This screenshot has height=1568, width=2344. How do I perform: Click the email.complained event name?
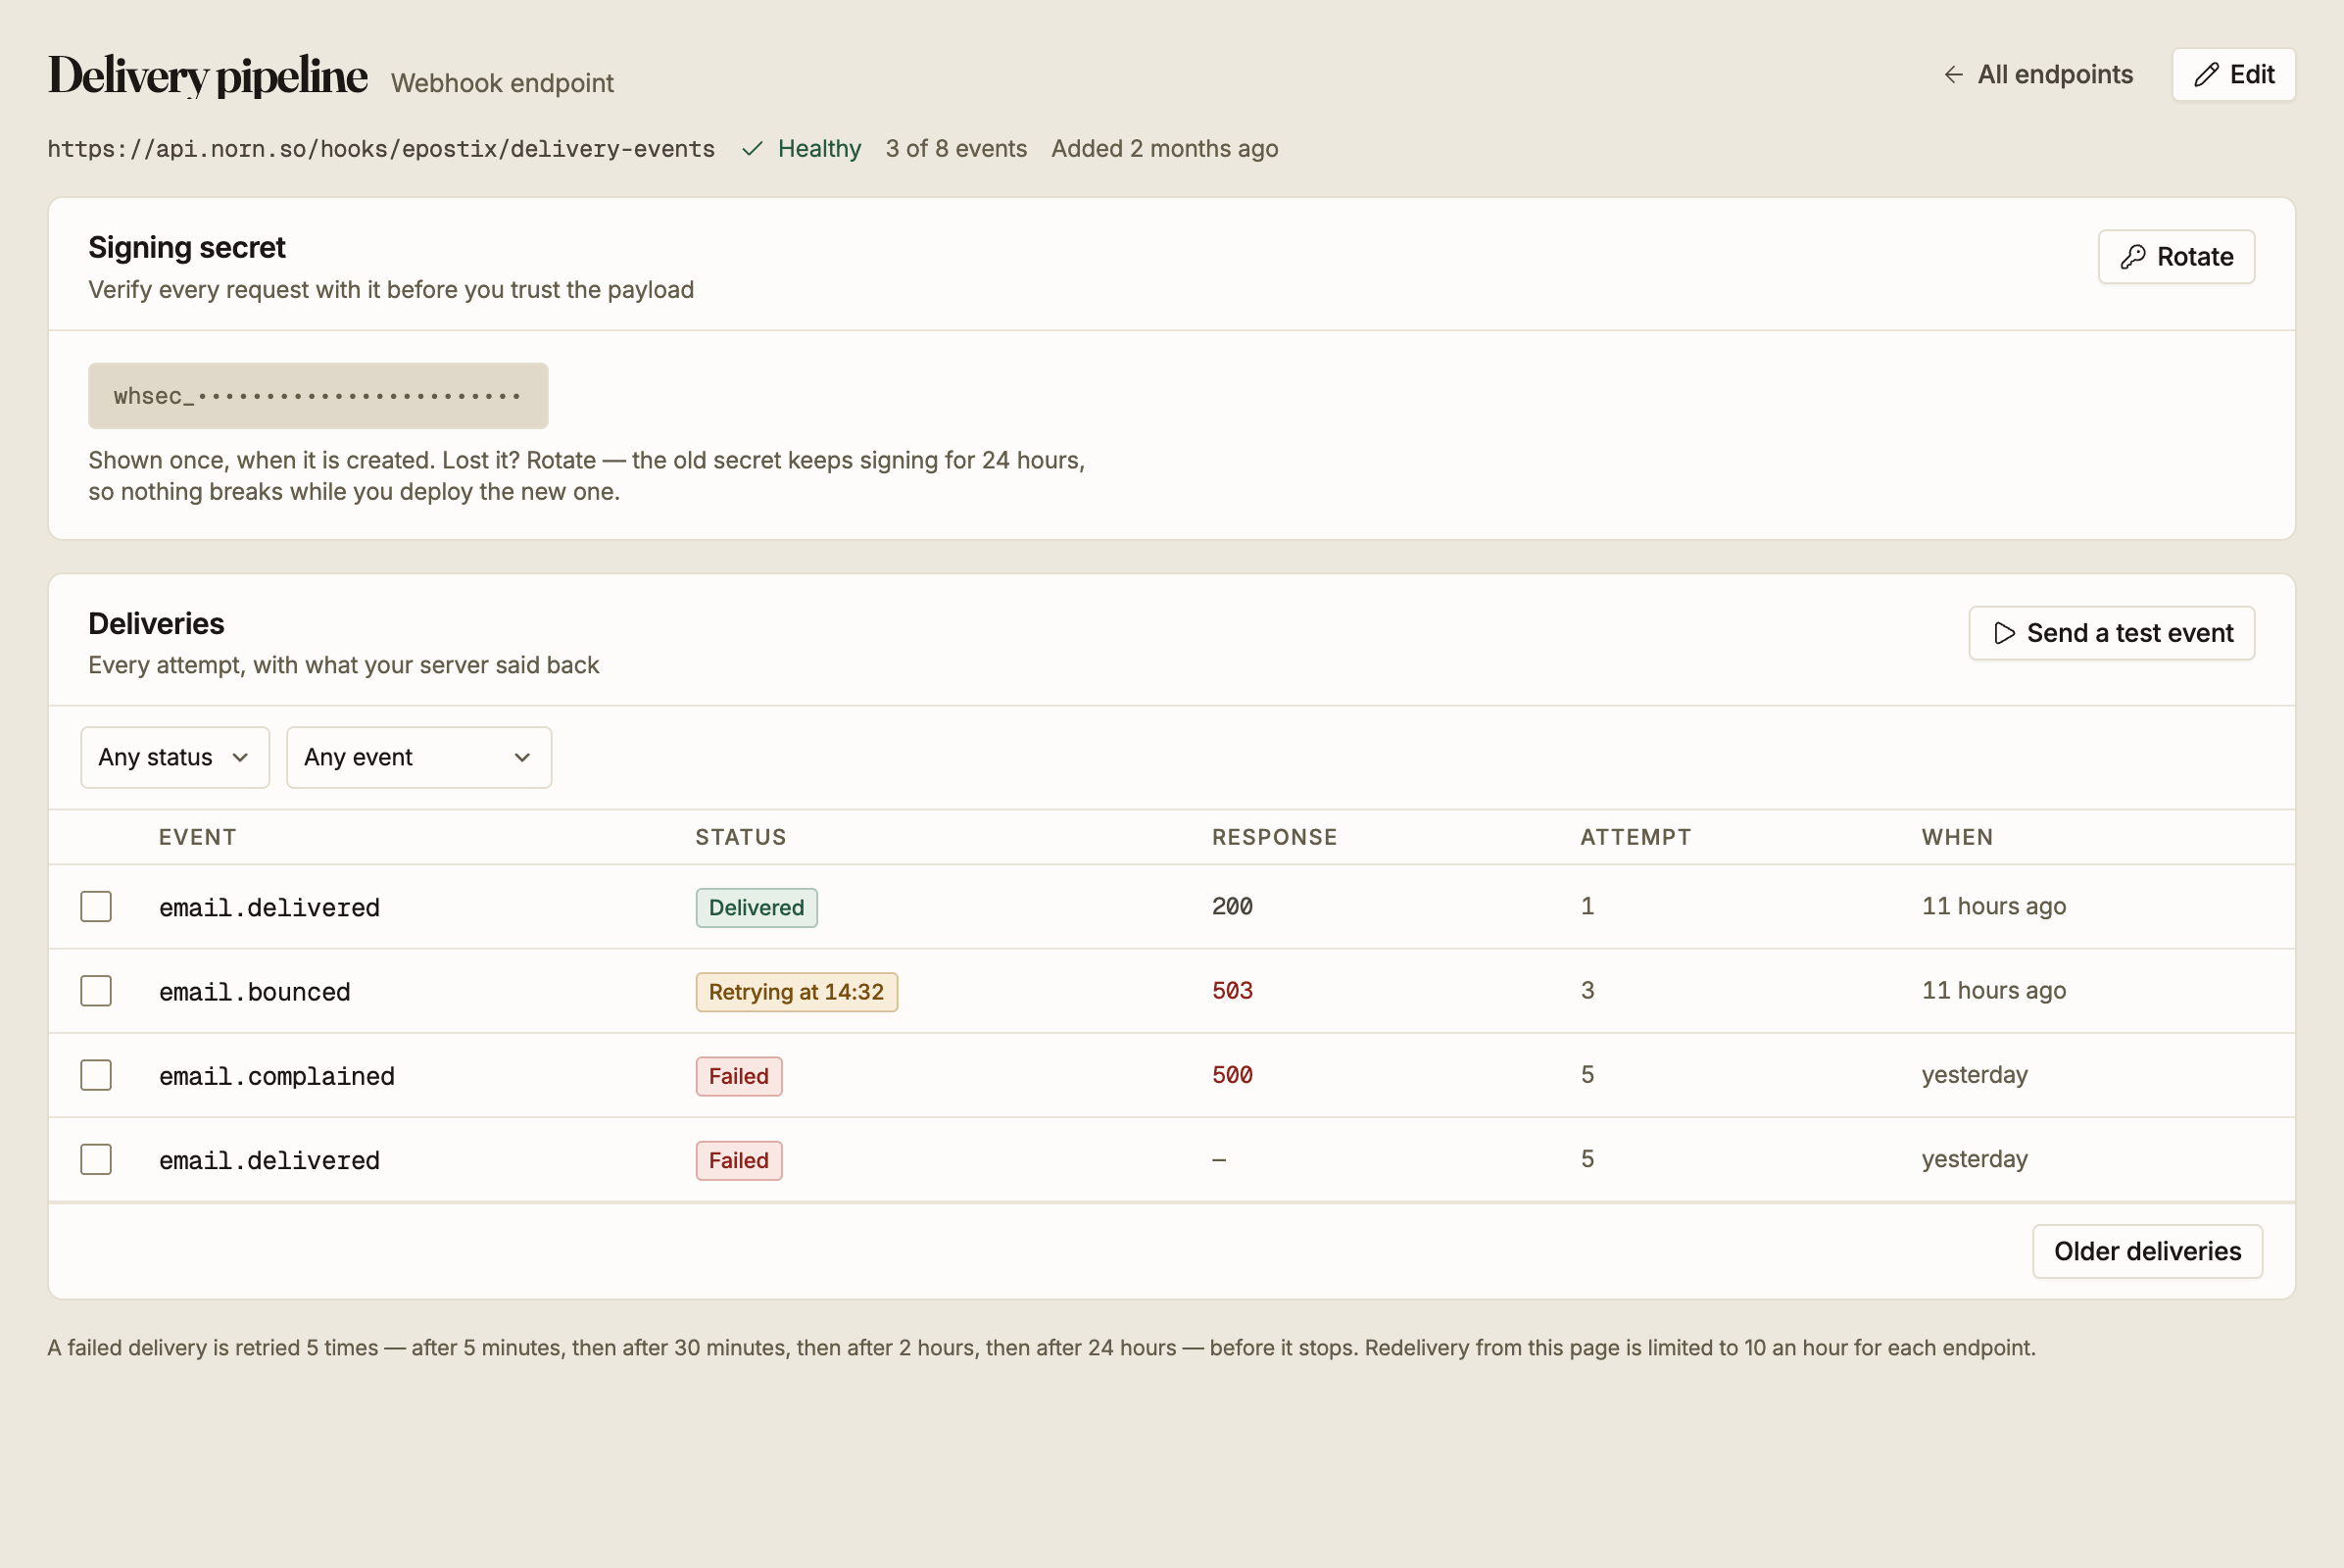tap(277, 1076)
